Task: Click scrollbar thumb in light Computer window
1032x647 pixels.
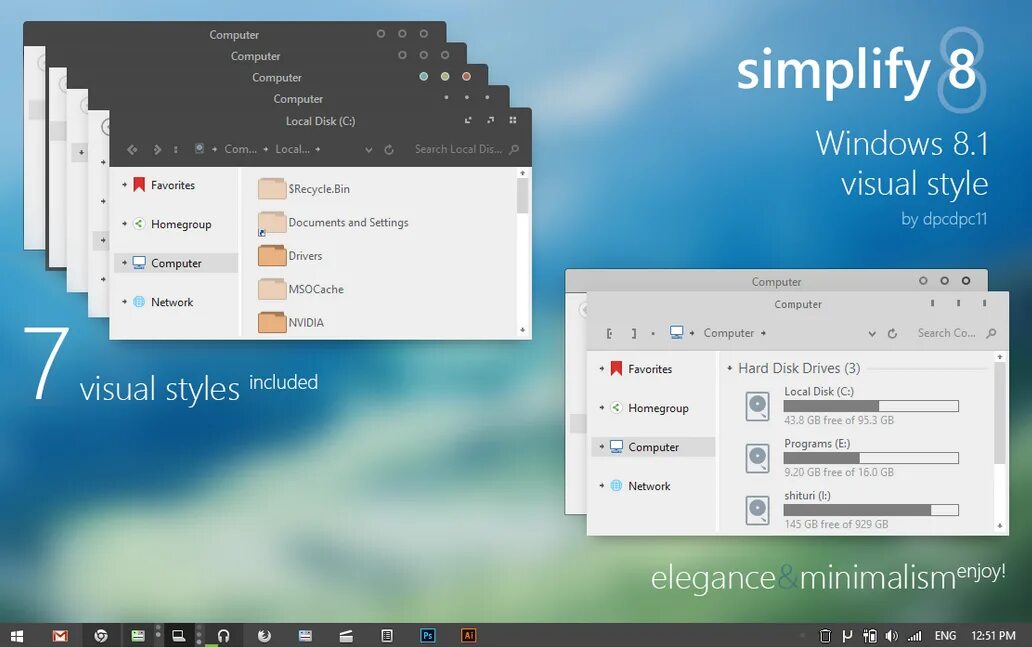Action: point(1000,413)
